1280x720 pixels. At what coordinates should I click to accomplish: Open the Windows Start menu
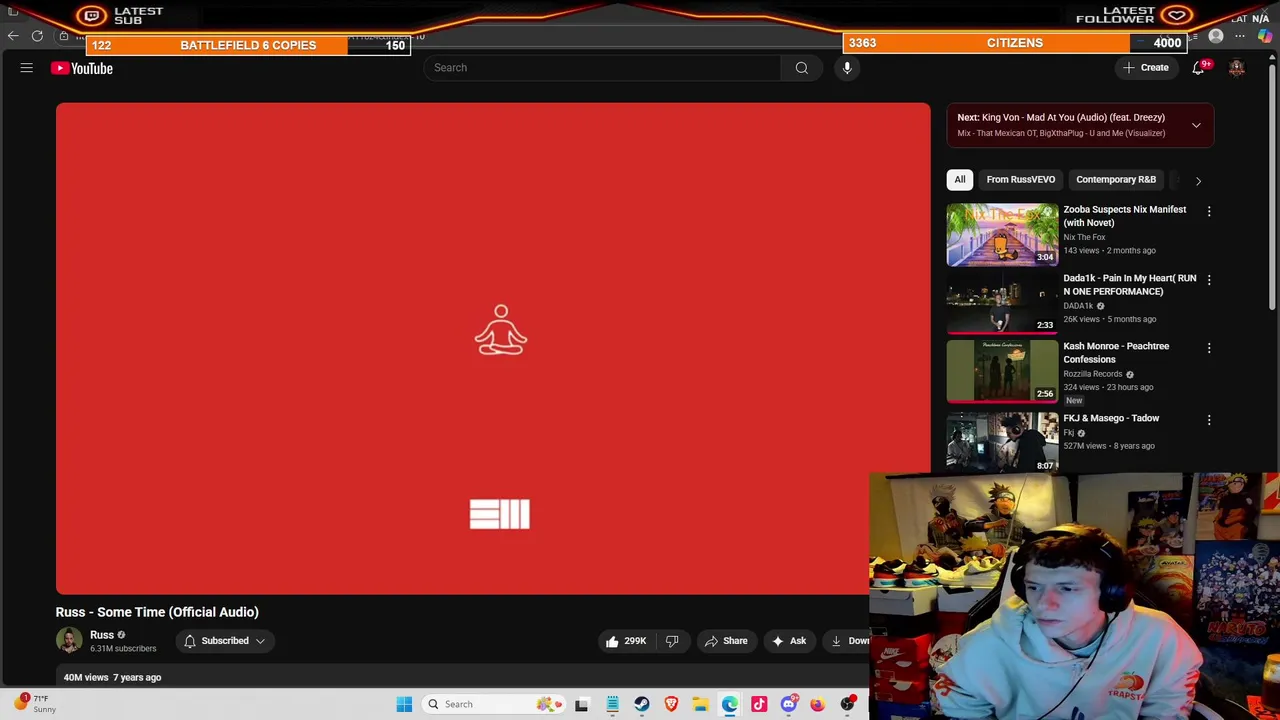point(404,704)
